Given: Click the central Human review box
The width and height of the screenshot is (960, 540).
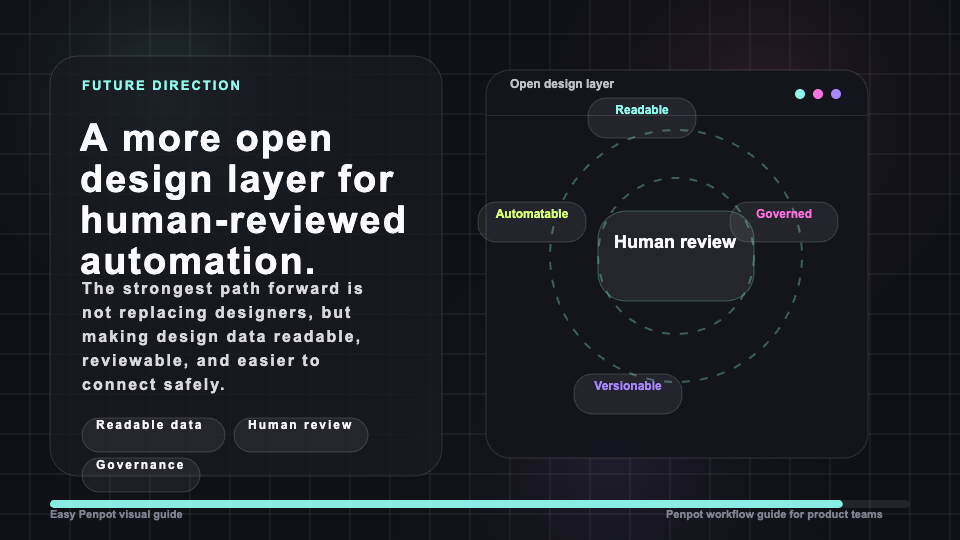Looking at the screenshot, I should click(676, 256).
